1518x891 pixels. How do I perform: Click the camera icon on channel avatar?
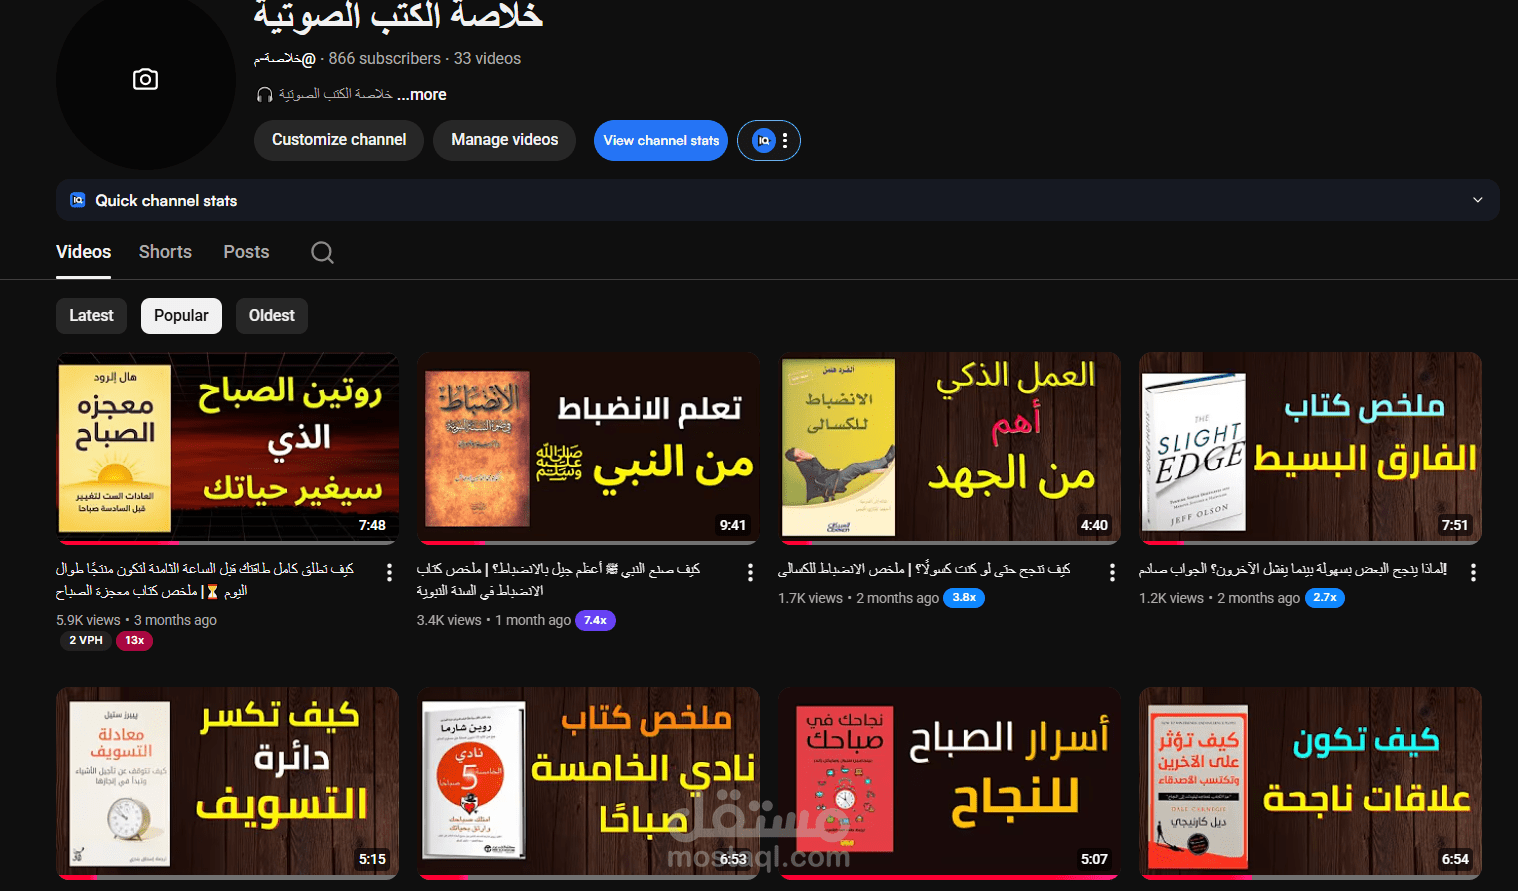(x=145, y=79)
